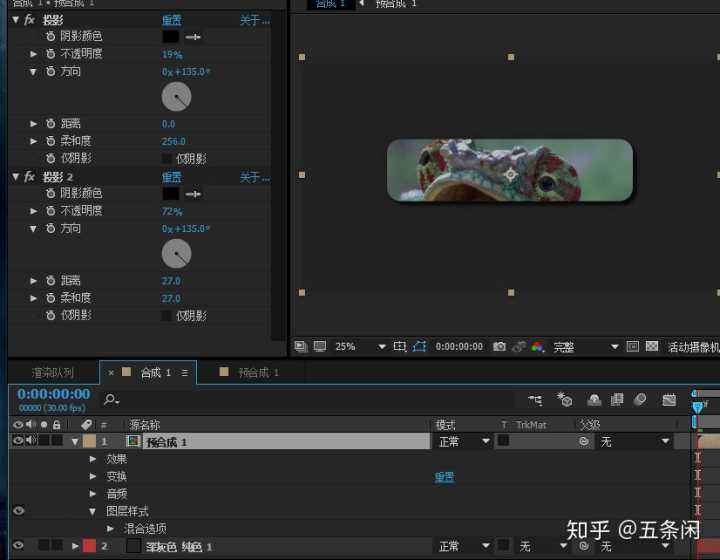Open shadow color swatch of 投影 2
This screenshot has height=560, width=720.
tap(171, 193)
